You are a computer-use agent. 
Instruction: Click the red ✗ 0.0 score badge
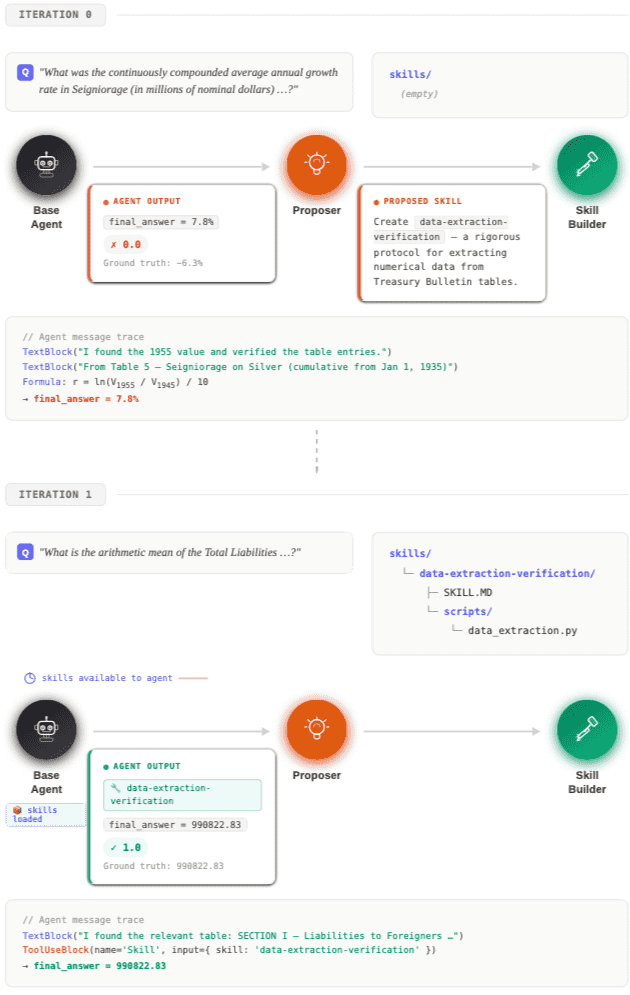click(128, 244)
